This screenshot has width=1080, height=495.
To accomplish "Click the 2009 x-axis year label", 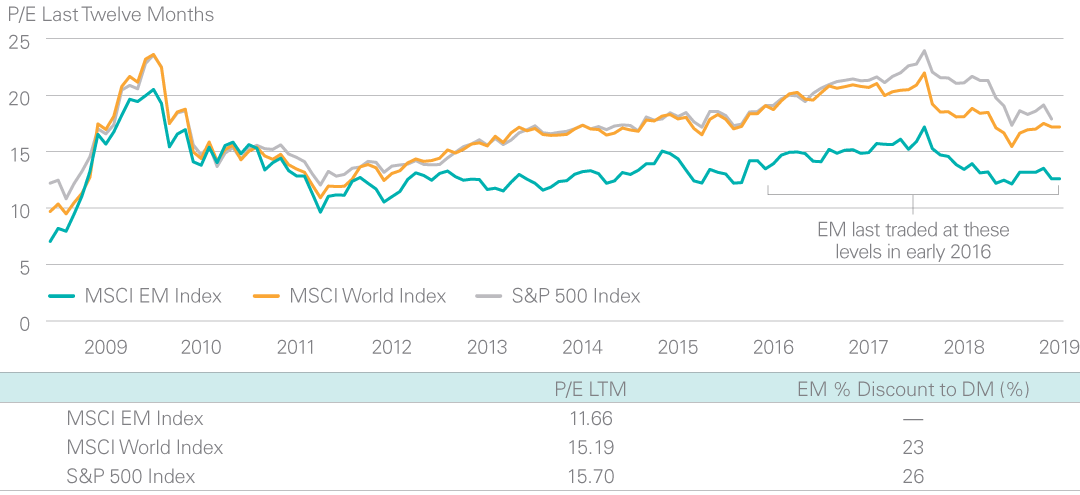I will (x=106, y=346).
